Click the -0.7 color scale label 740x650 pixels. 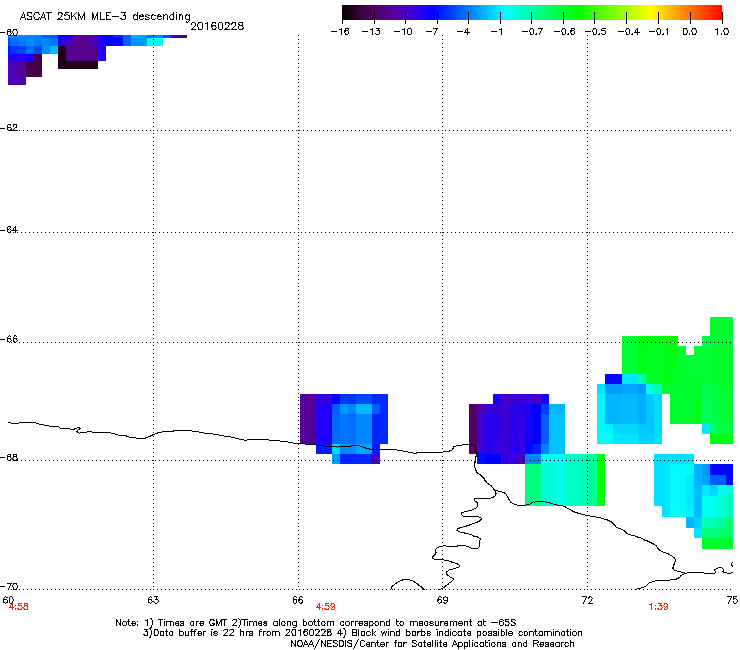(532, 32)
